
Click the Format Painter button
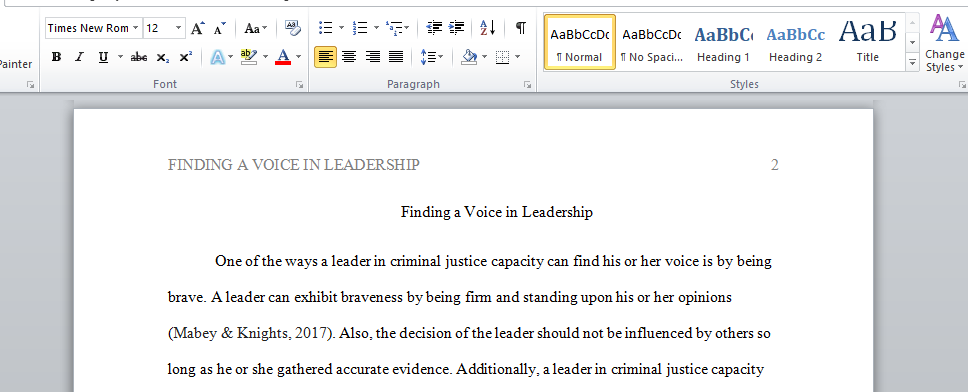(x=15, y=64)
